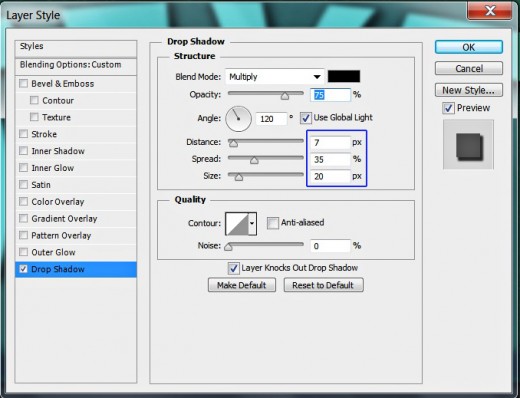Select the Outer Glow label
This screenshot has width=520, height=398.
coord(53,252)
